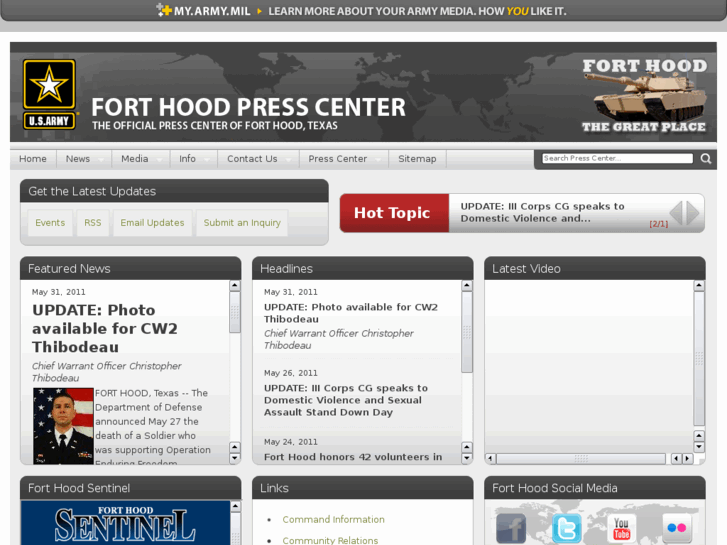727x545 pixels.
Task: Expand the Contact Us menu
Action: coord(258,159)
